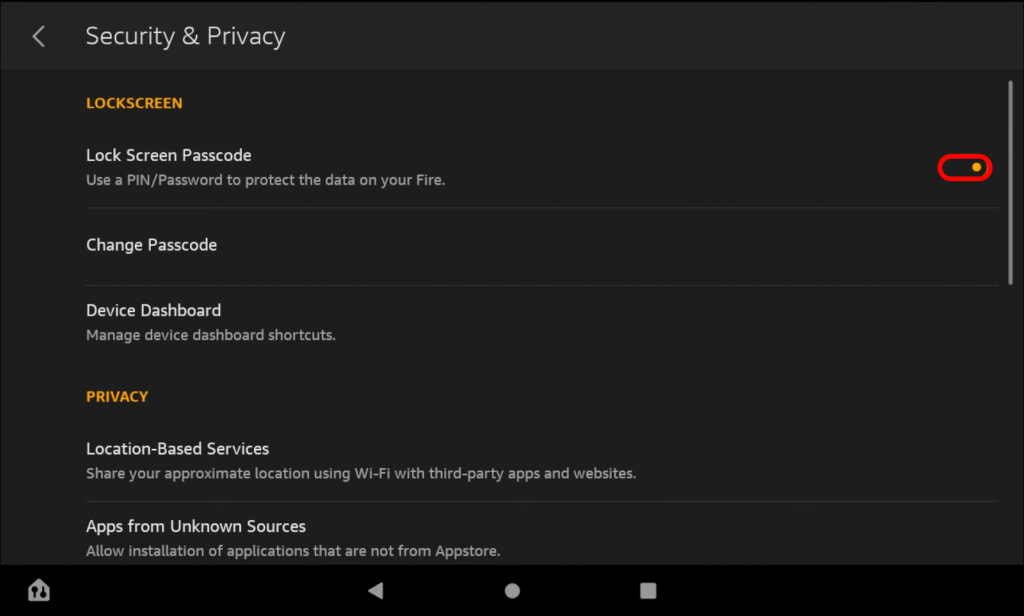The height and width of the screenshot is (616, 1024).
Task: Turn off PIN protection using the highlighted switch
Action: click(x=965, y=167)
